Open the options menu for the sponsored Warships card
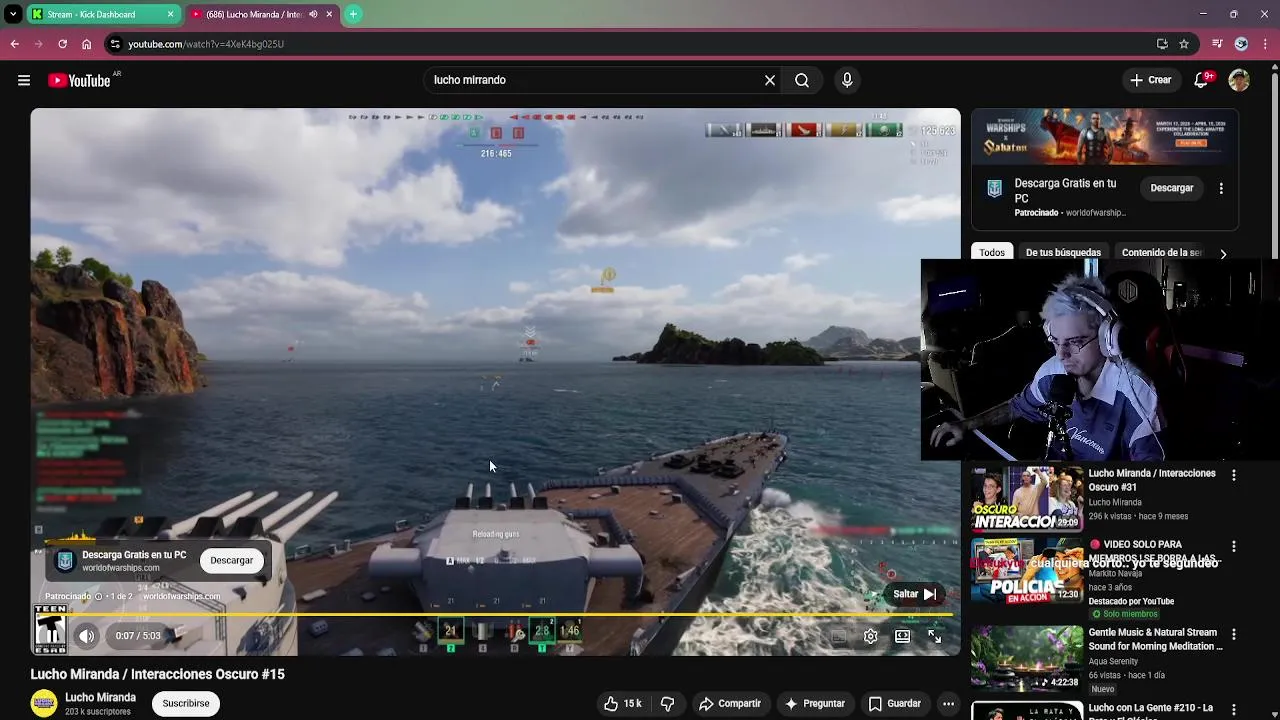 (x=1221, y=188)
